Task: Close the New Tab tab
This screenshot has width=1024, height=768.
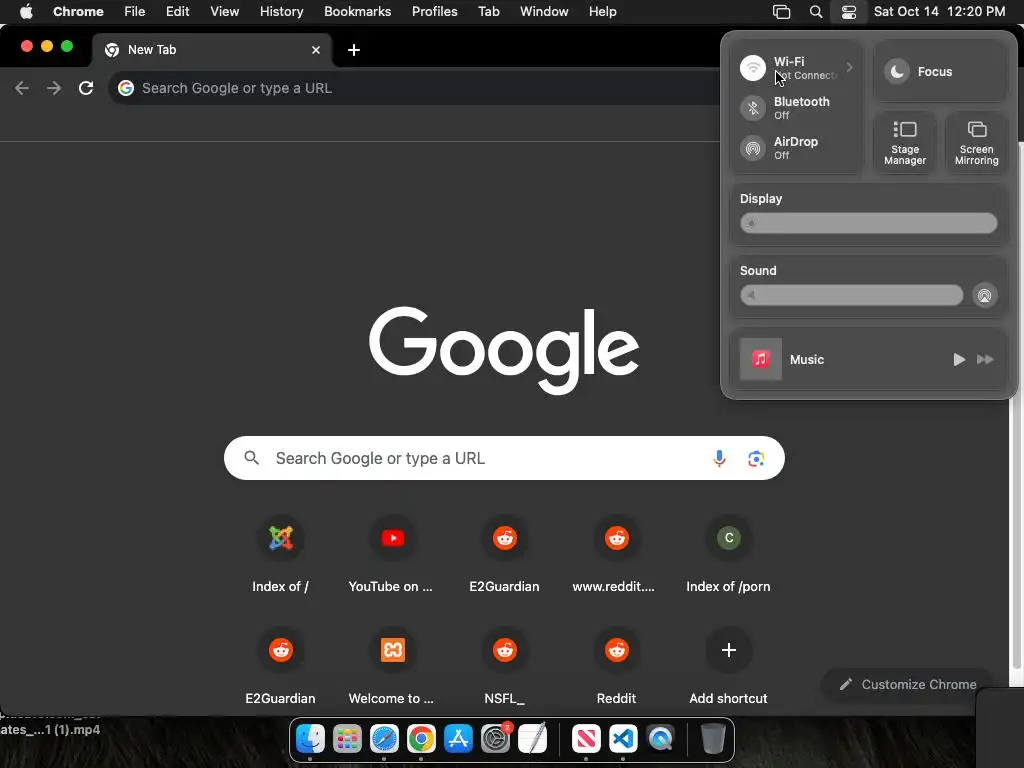Action: pos(316,50)
